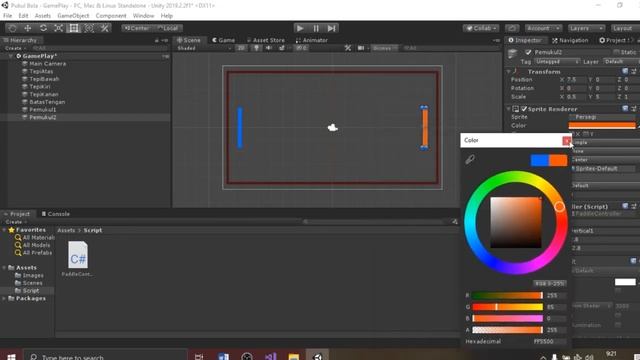Toggle scene lighting bulb icon
640x360 pixels.
tap(256, 48)
